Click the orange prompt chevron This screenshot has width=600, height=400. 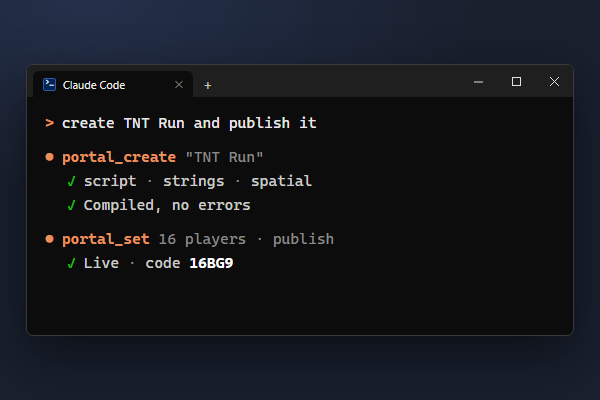point(49,123)
